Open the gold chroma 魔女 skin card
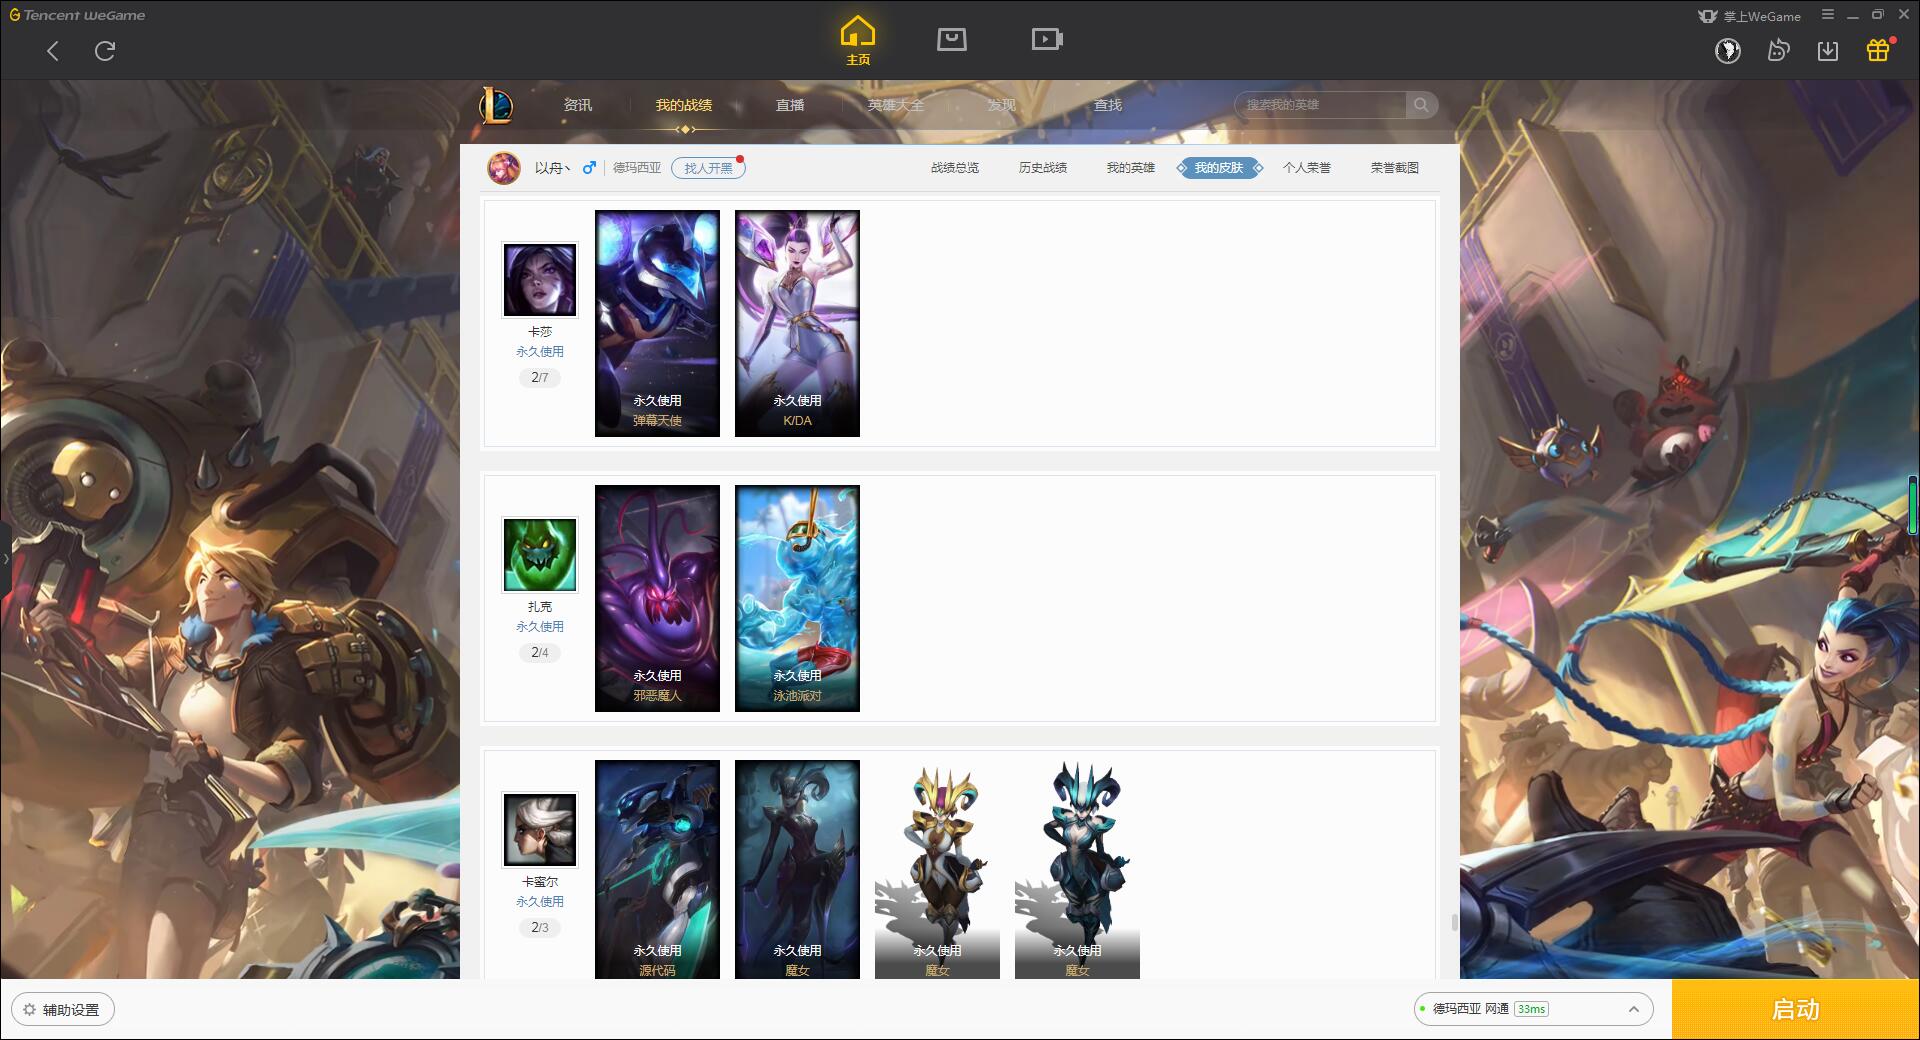Viewport: 1920px width, 1040px height. 937,869
